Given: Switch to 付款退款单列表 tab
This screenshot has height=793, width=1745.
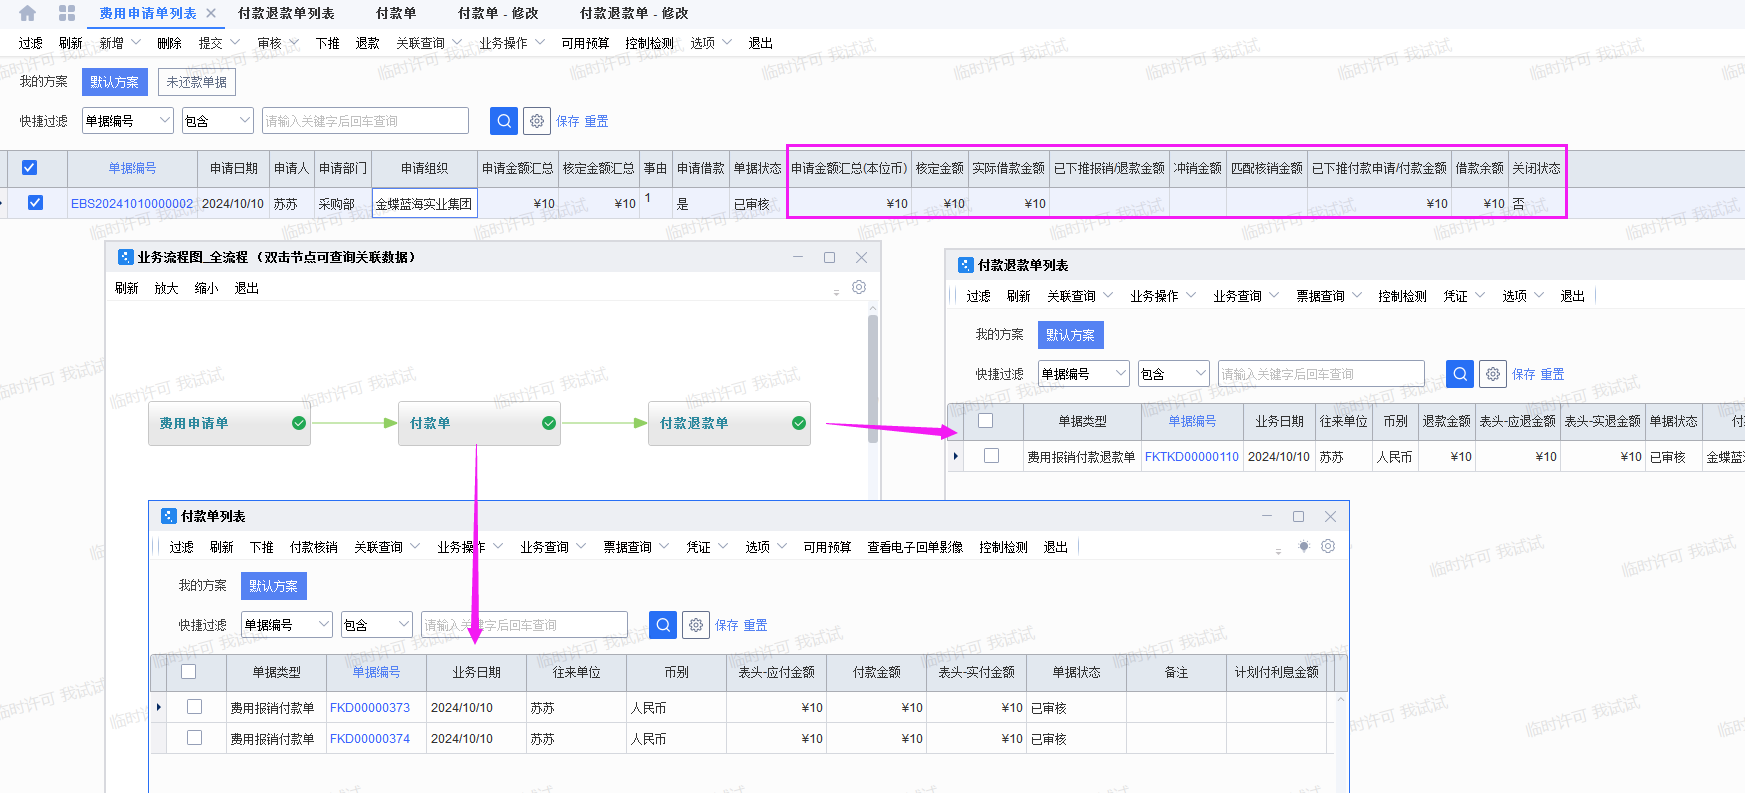Looking at the screenshot, I should (x=286, y=13).
